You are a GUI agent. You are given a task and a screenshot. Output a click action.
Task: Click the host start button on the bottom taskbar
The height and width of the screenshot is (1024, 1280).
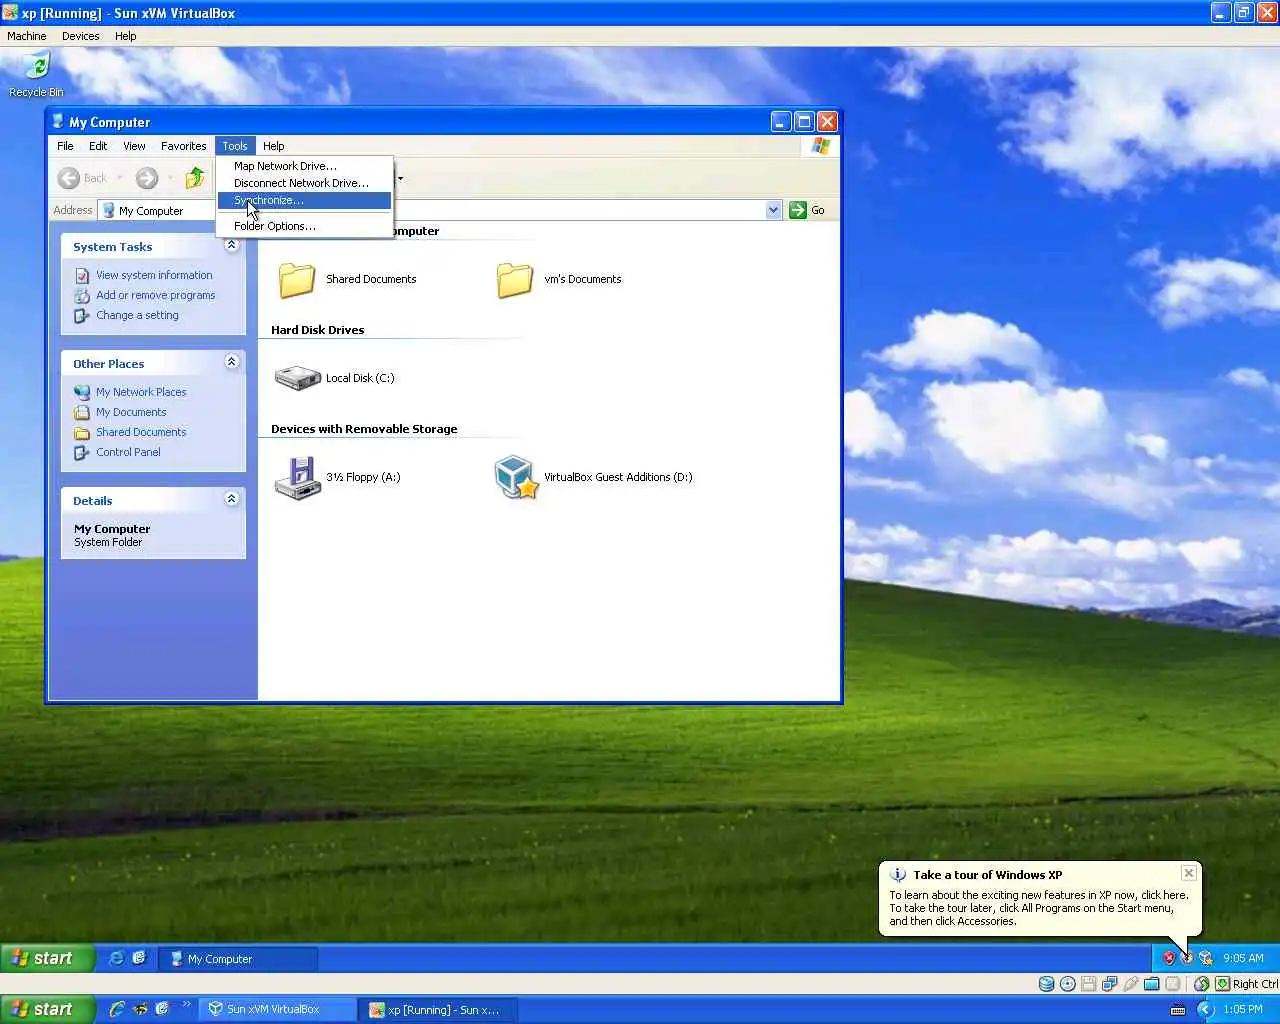pos(47,1009)
